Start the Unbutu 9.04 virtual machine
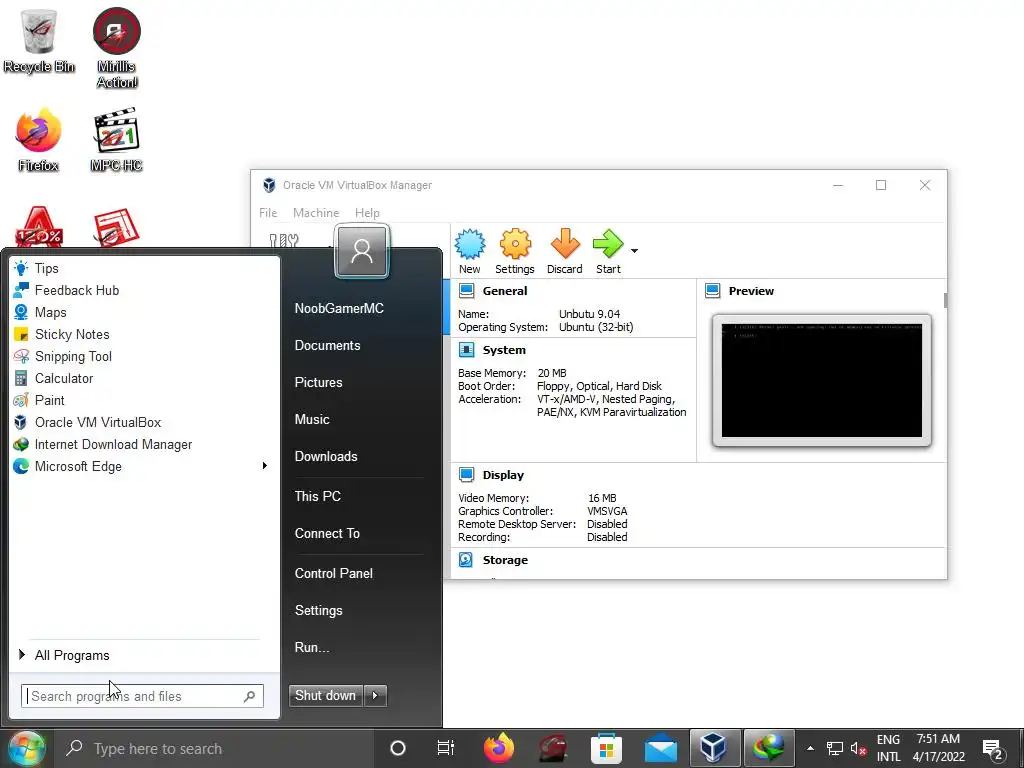The height and width of the screenshot is (768, 1024). pyautogui.click(x=608, y=251)
